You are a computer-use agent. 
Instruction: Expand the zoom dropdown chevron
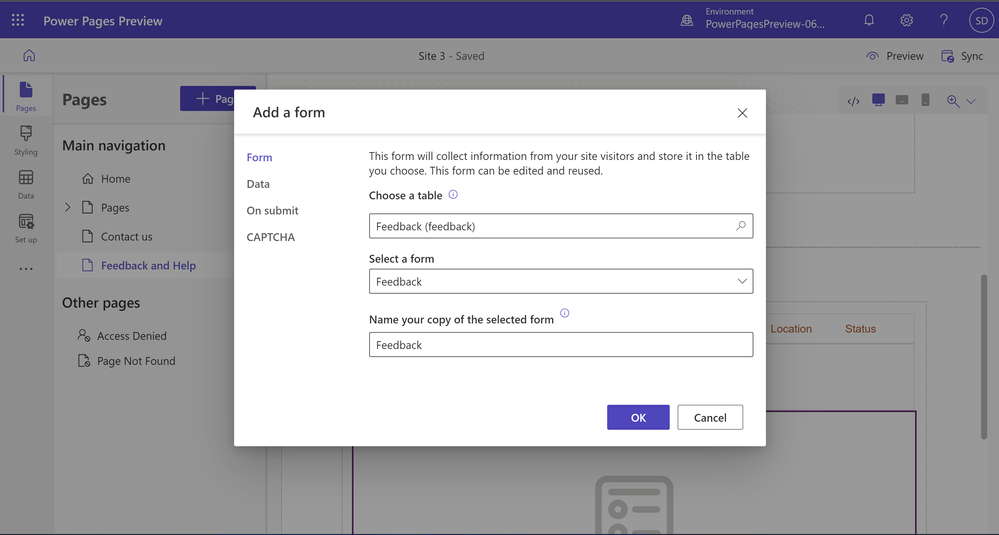point(971,101)
